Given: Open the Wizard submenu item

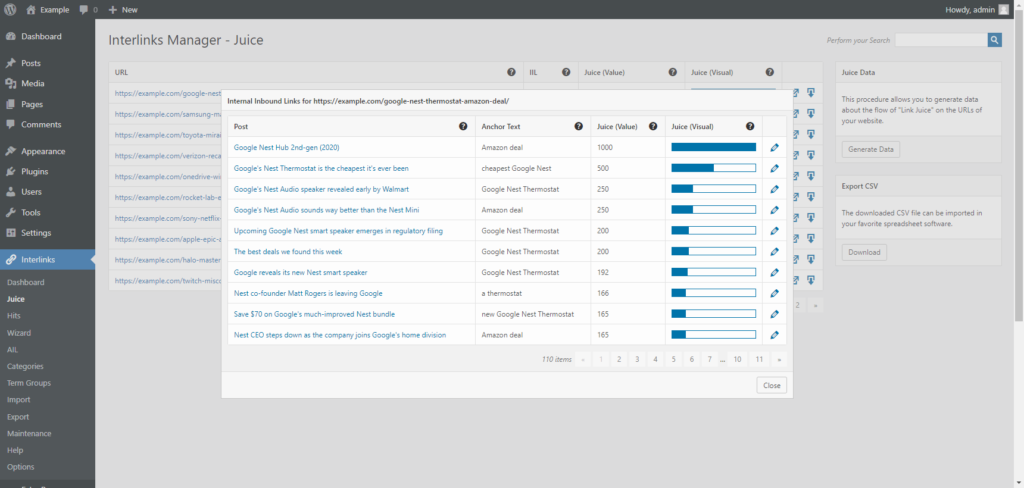Looking at the screenshot, I should coord(18,333).
